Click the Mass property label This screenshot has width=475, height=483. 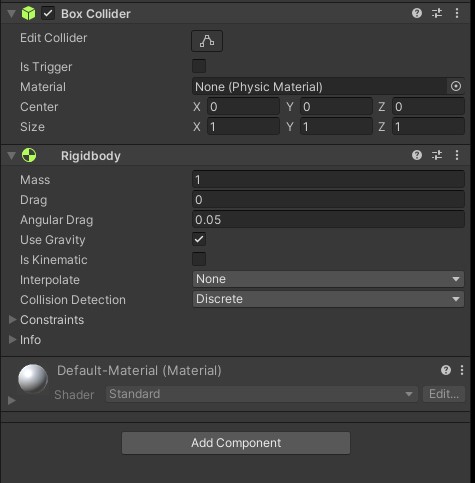tap(35, 180)
